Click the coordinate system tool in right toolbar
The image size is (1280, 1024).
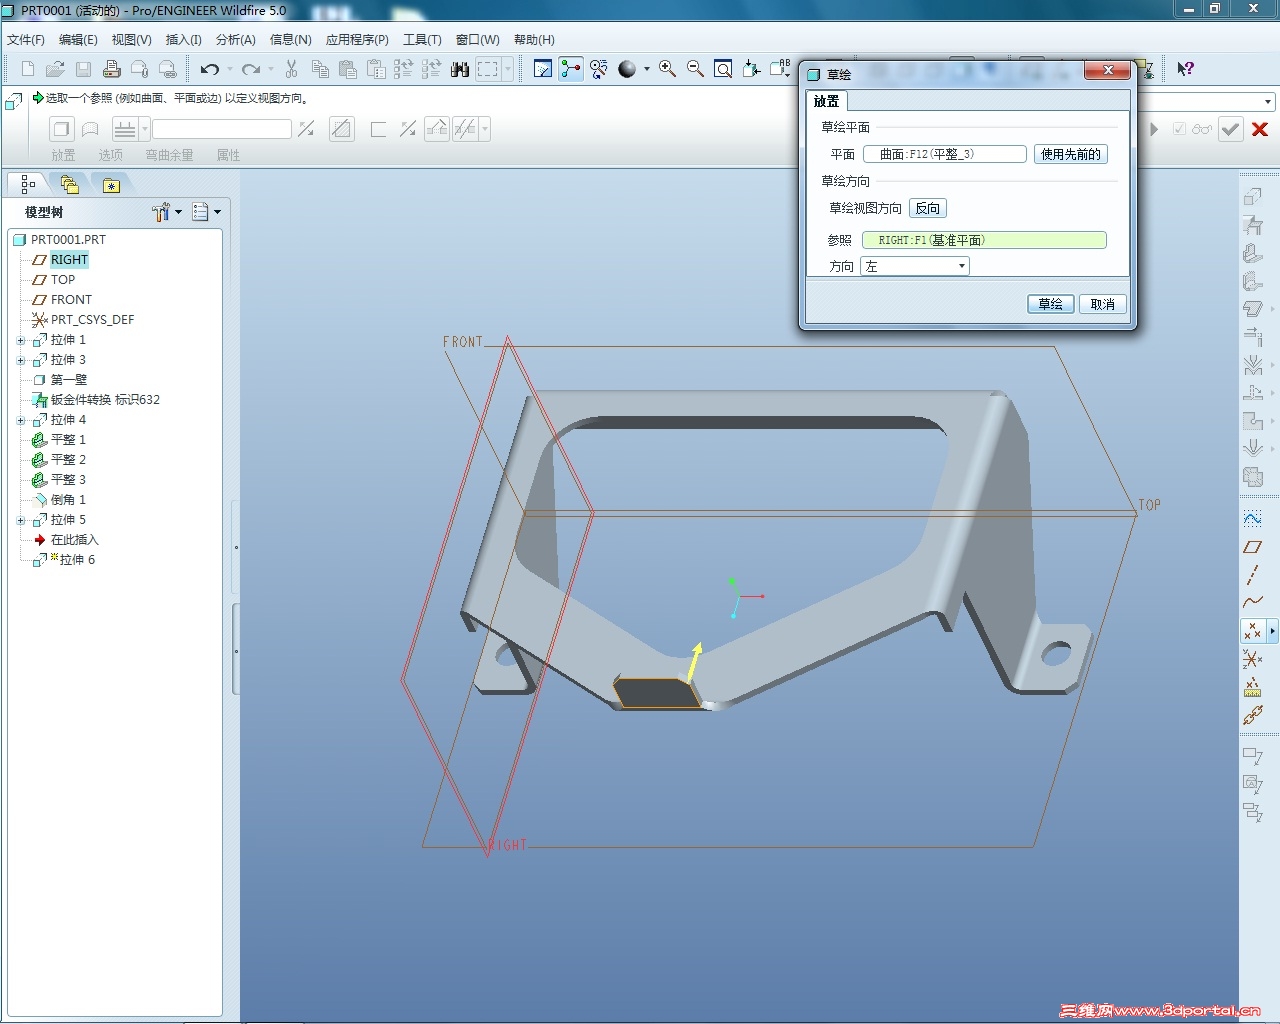click(x=1252, y=659)
